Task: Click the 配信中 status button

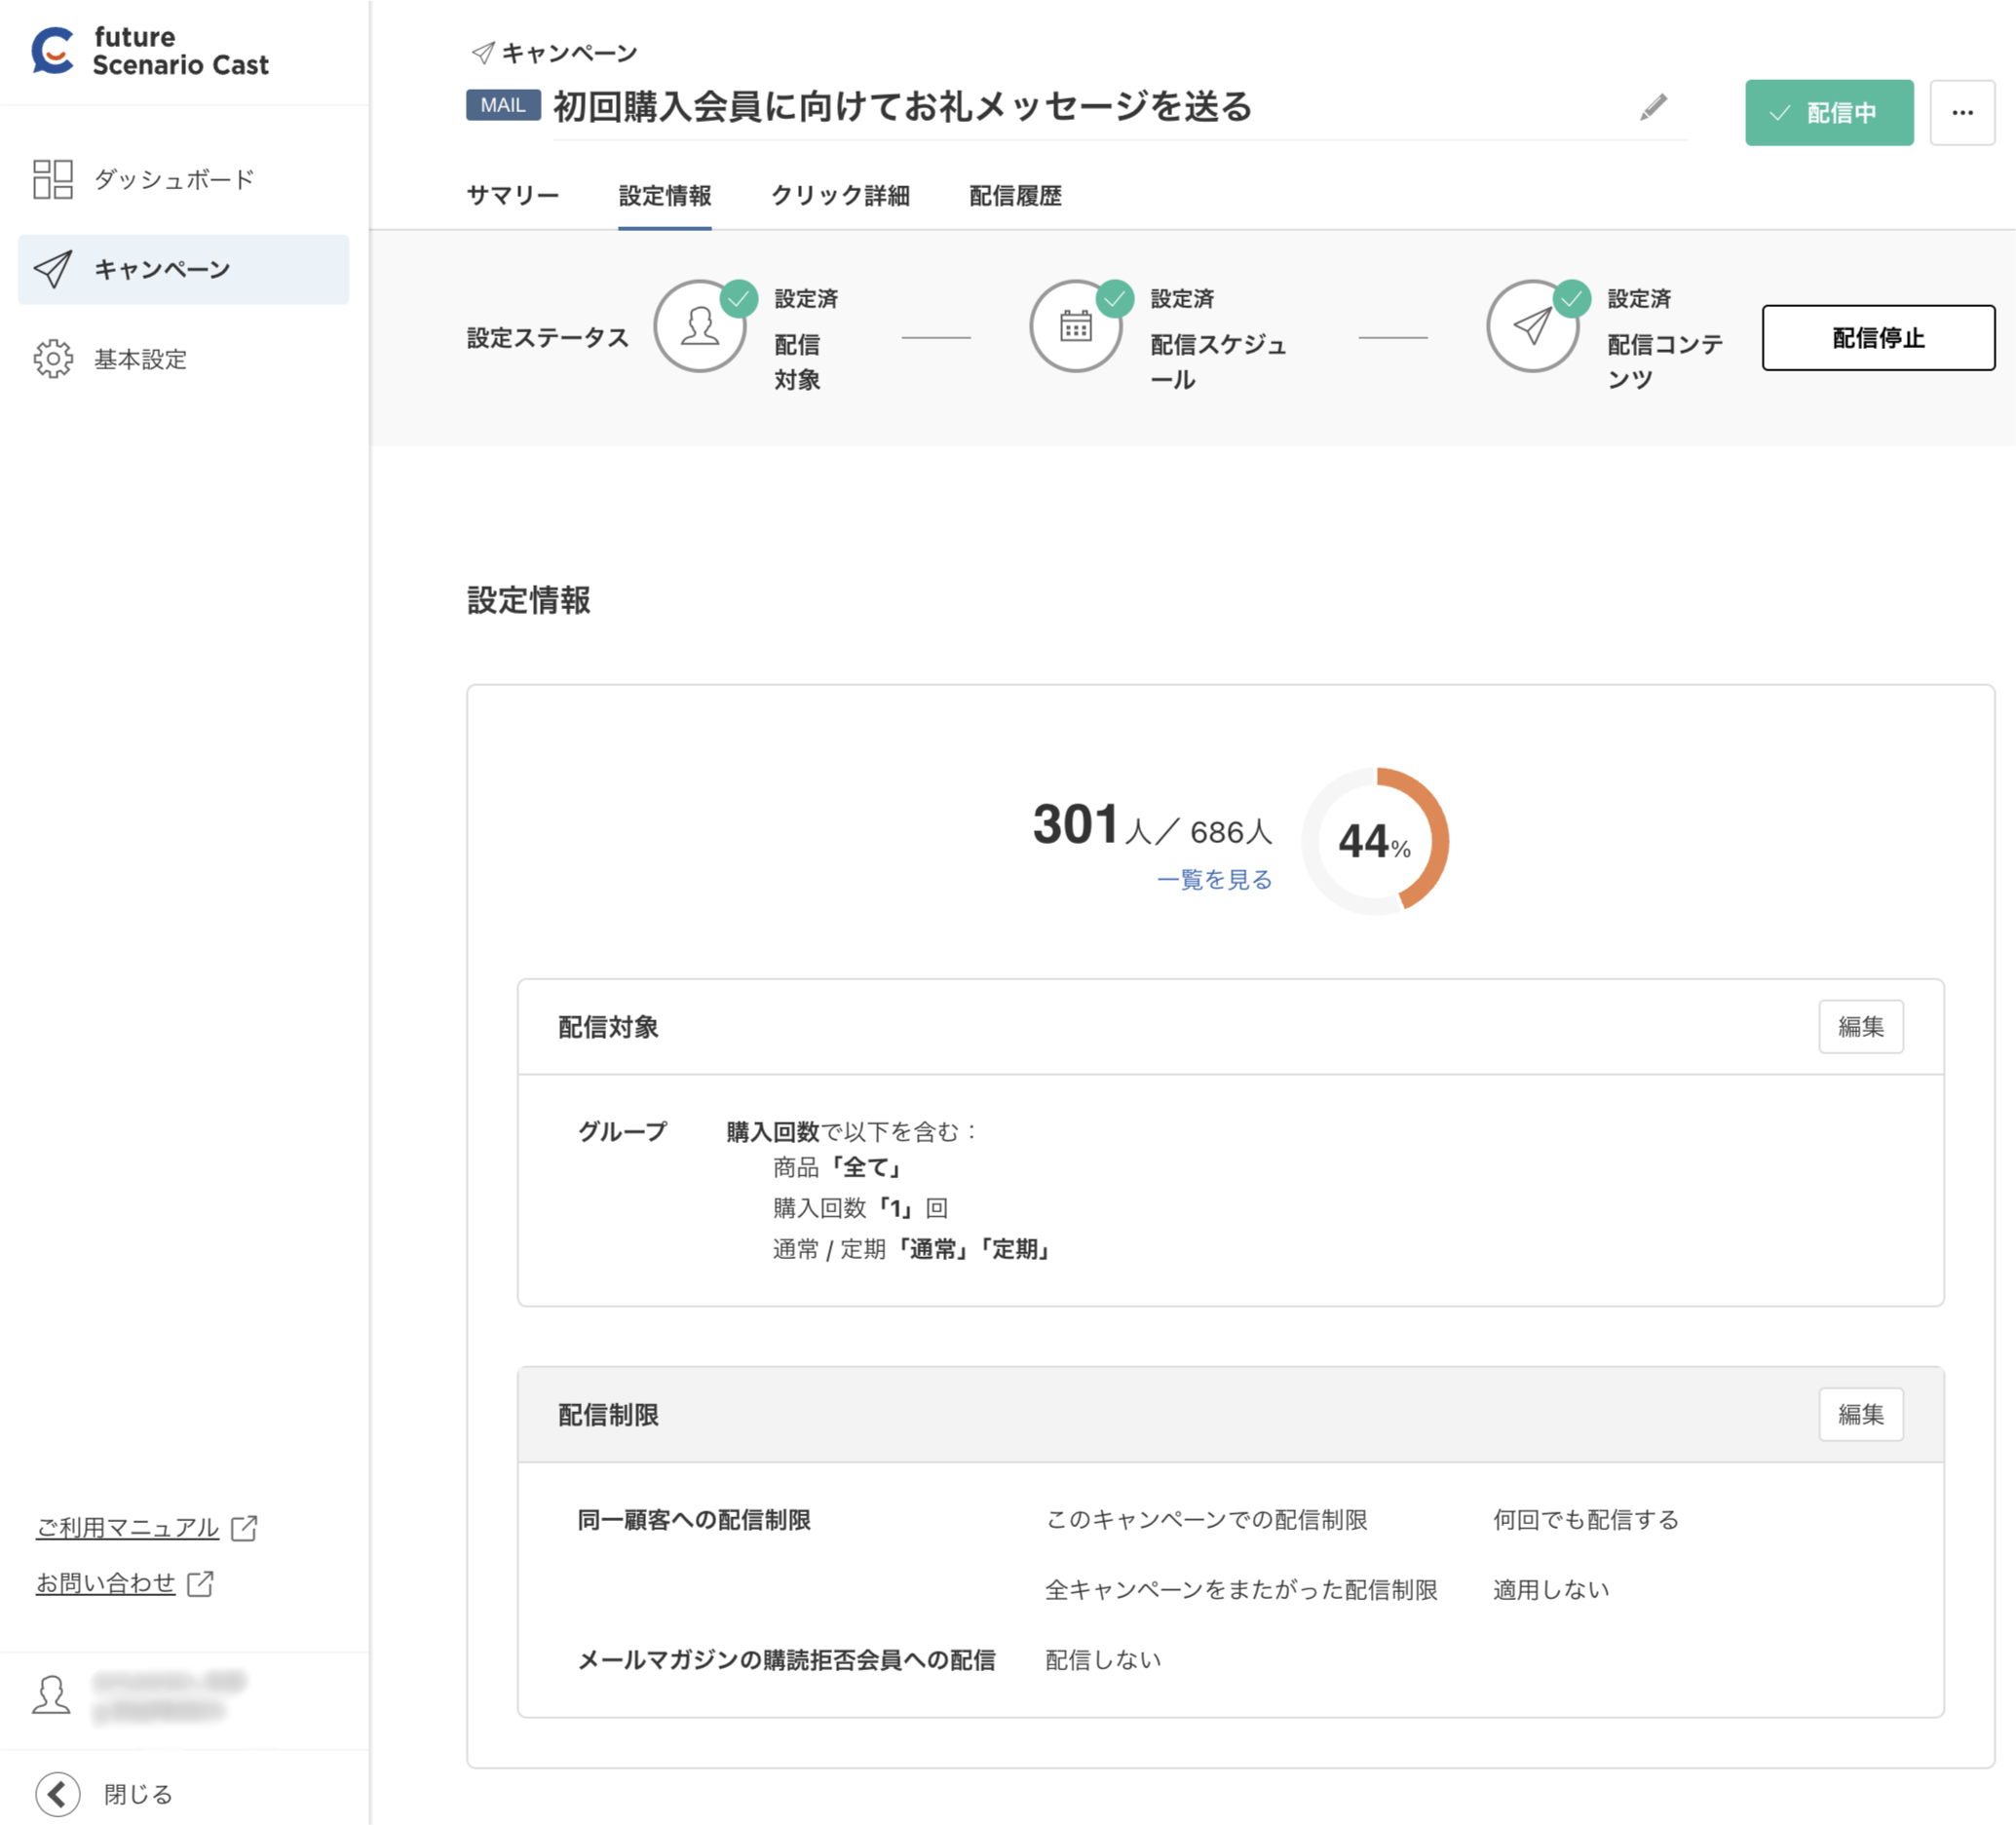Action: click(x=1828, y=113)
